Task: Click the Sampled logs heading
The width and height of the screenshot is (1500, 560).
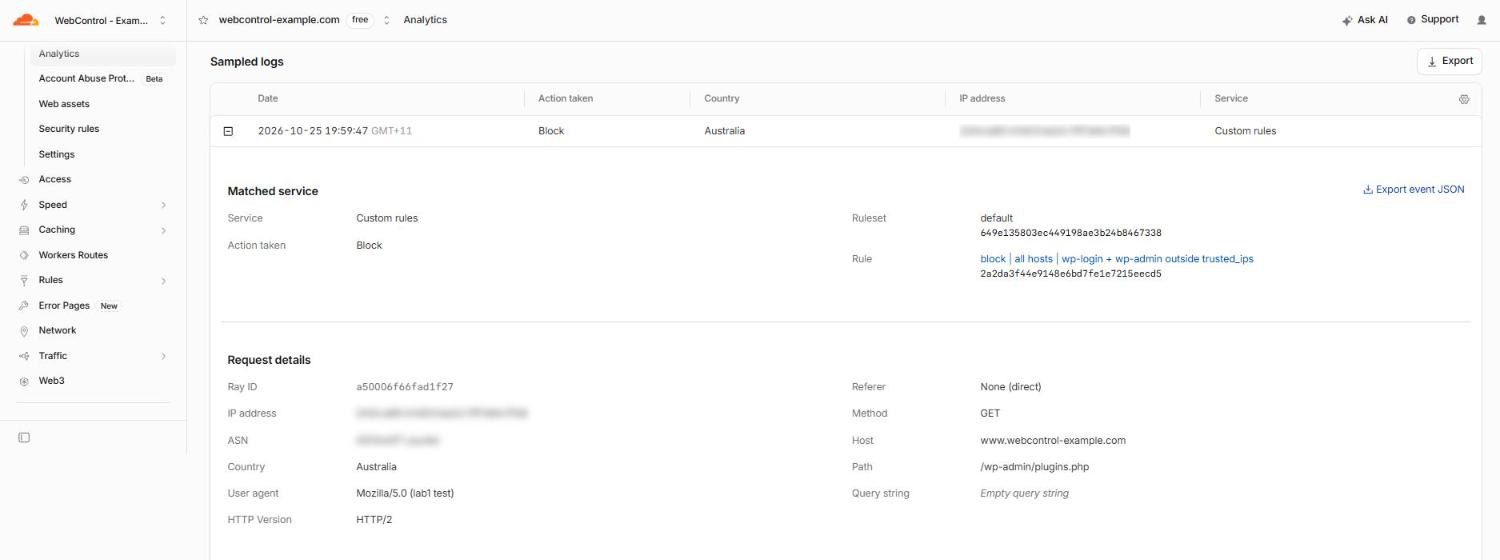Action: coord(247,62)
